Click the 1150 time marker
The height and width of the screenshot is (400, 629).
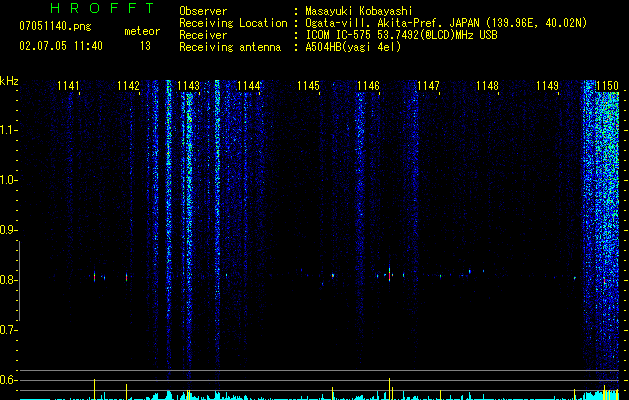pyautogui.click(x=607, y=86)
